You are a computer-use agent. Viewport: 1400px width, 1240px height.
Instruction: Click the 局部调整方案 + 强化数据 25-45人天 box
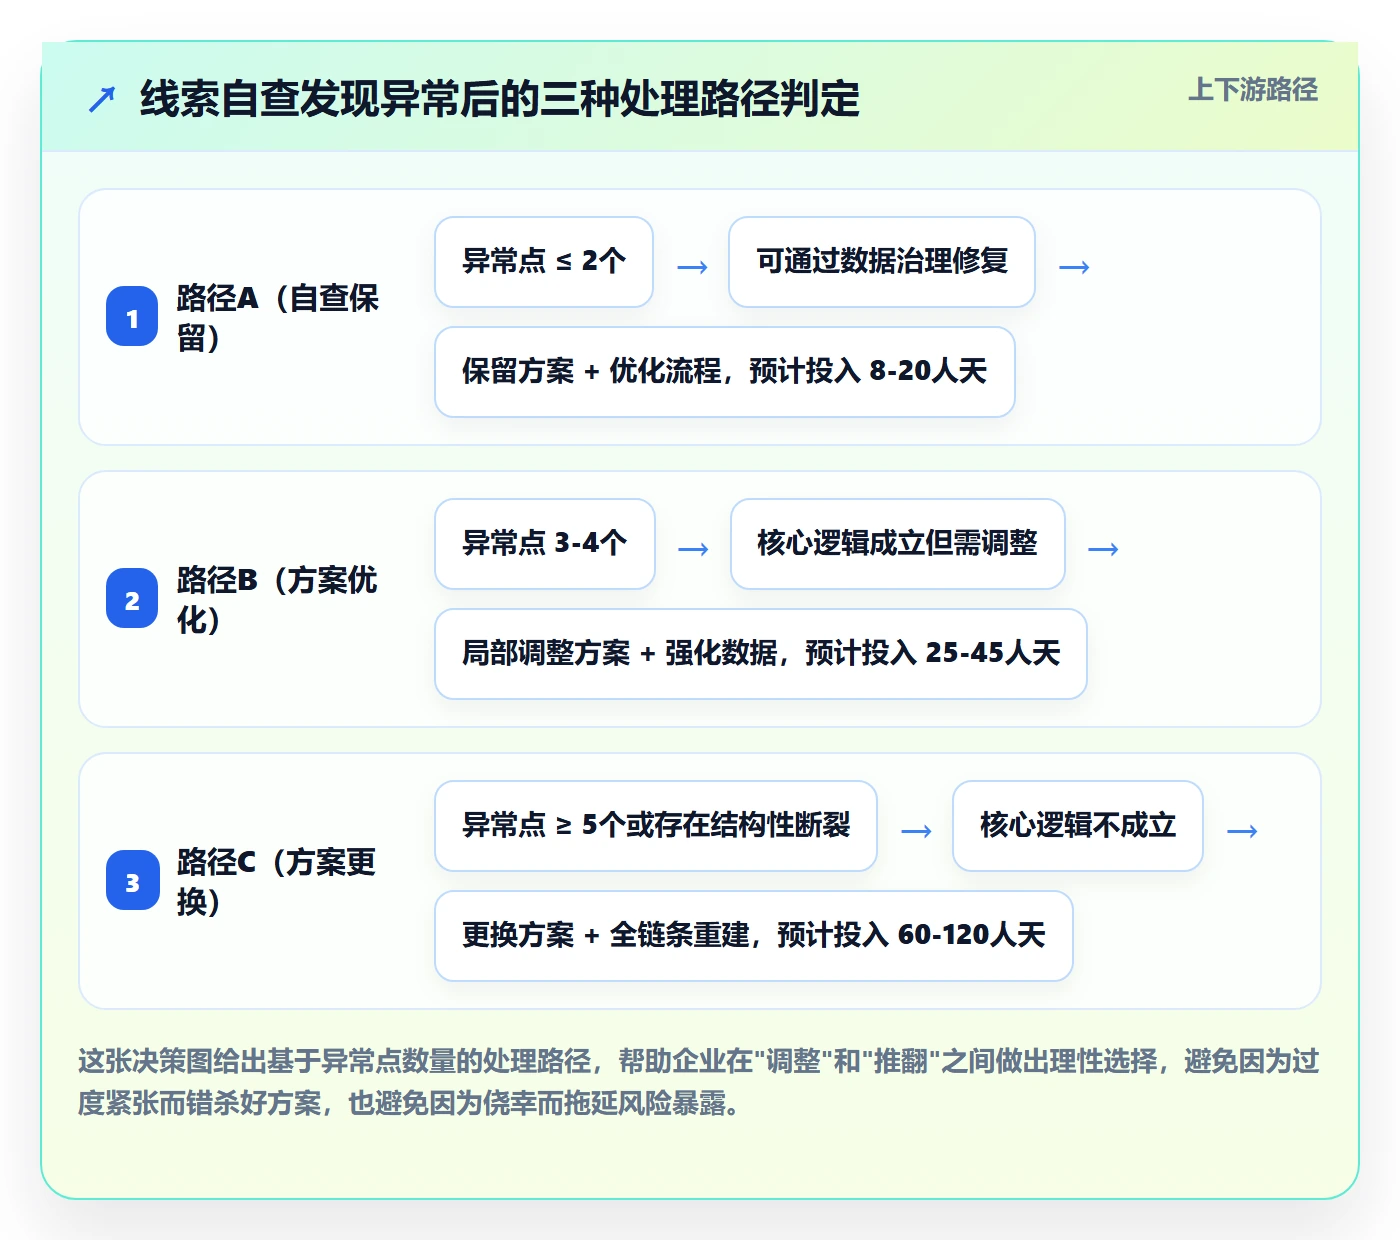[x=761, y=654]
